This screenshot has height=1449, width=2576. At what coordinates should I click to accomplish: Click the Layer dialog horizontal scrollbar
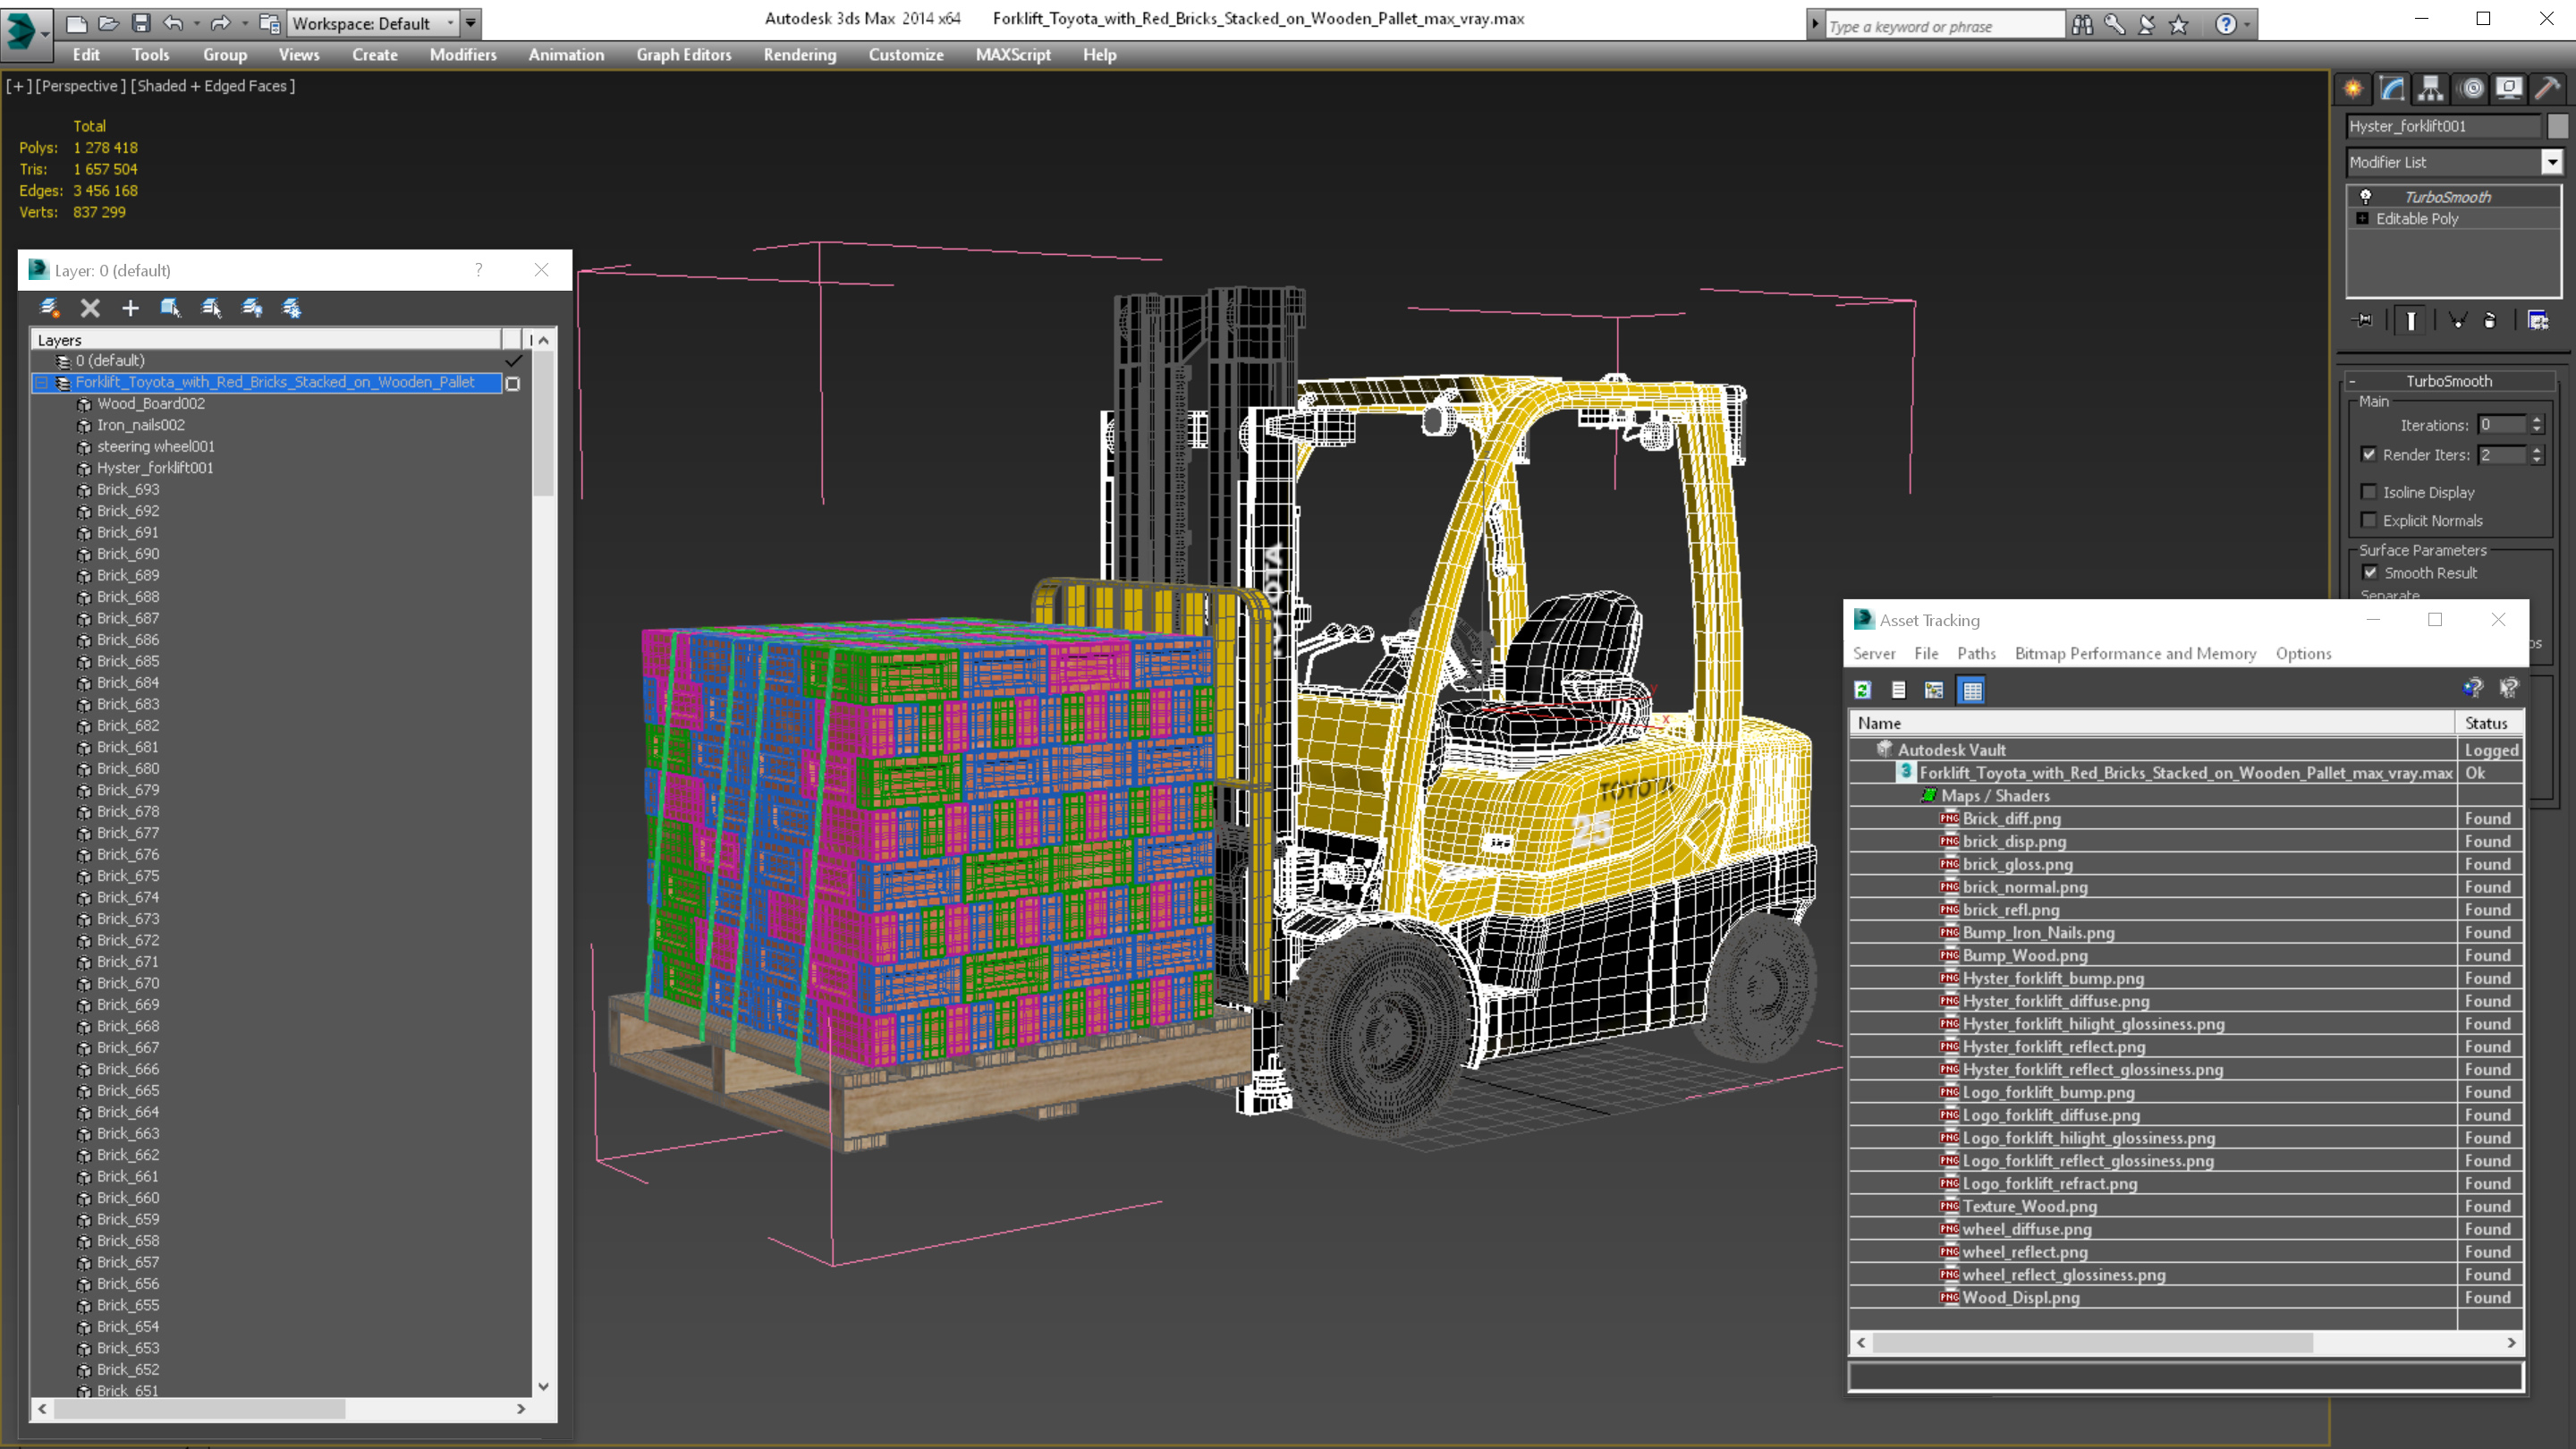coord(199,1408)
